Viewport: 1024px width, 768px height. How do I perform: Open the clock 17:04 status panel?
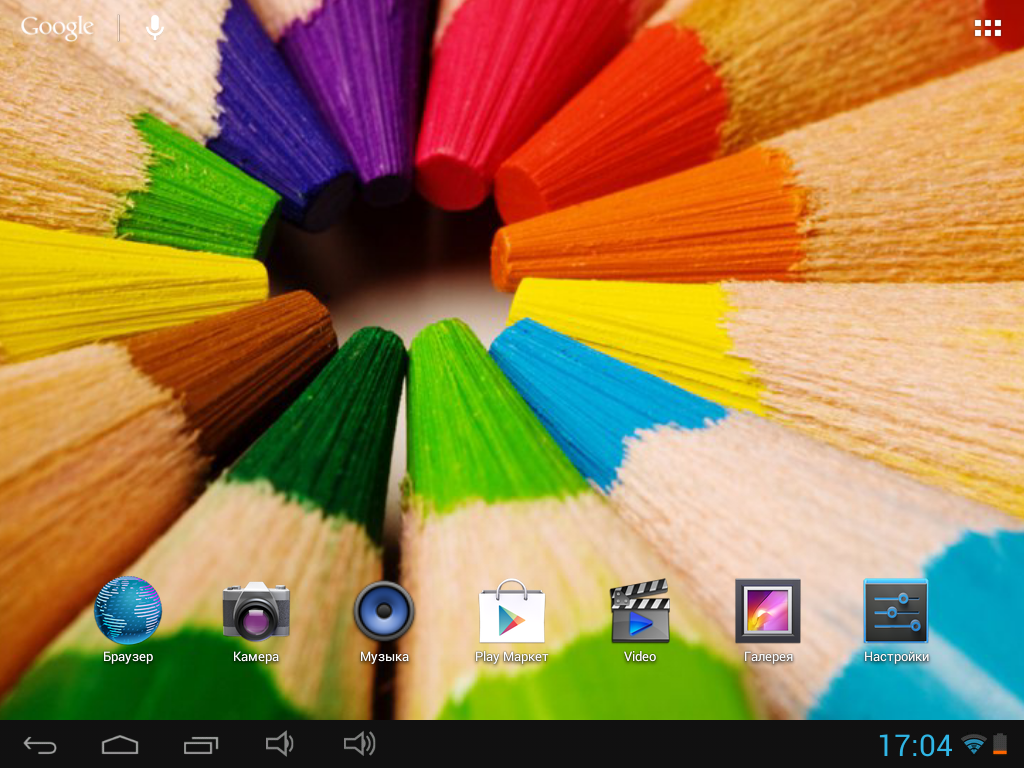(915, 745)
